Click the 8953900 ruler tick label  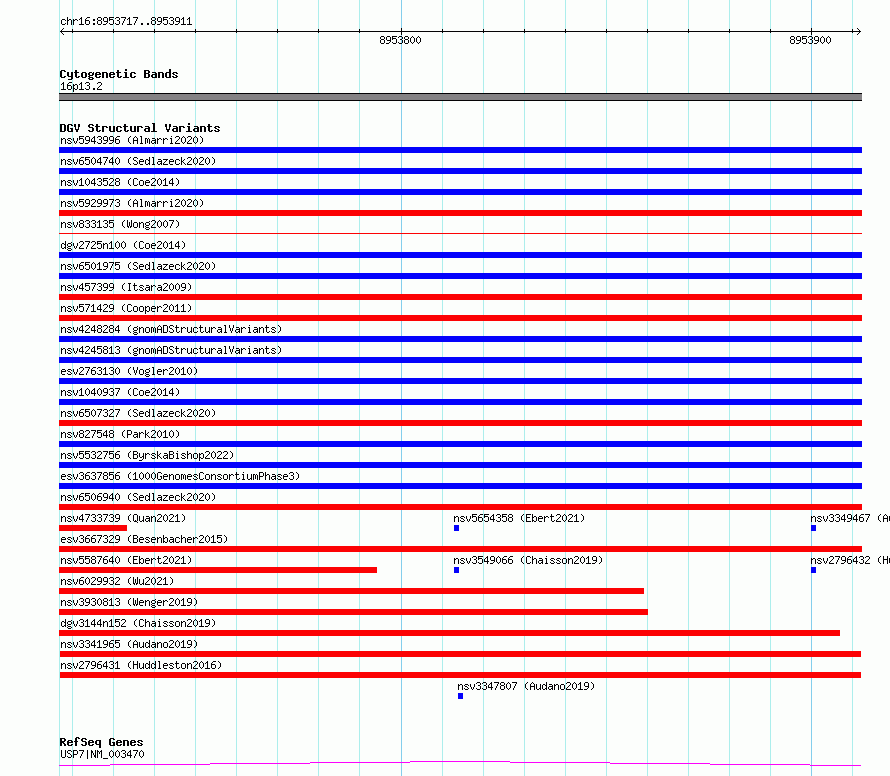(x=810, y=40)
